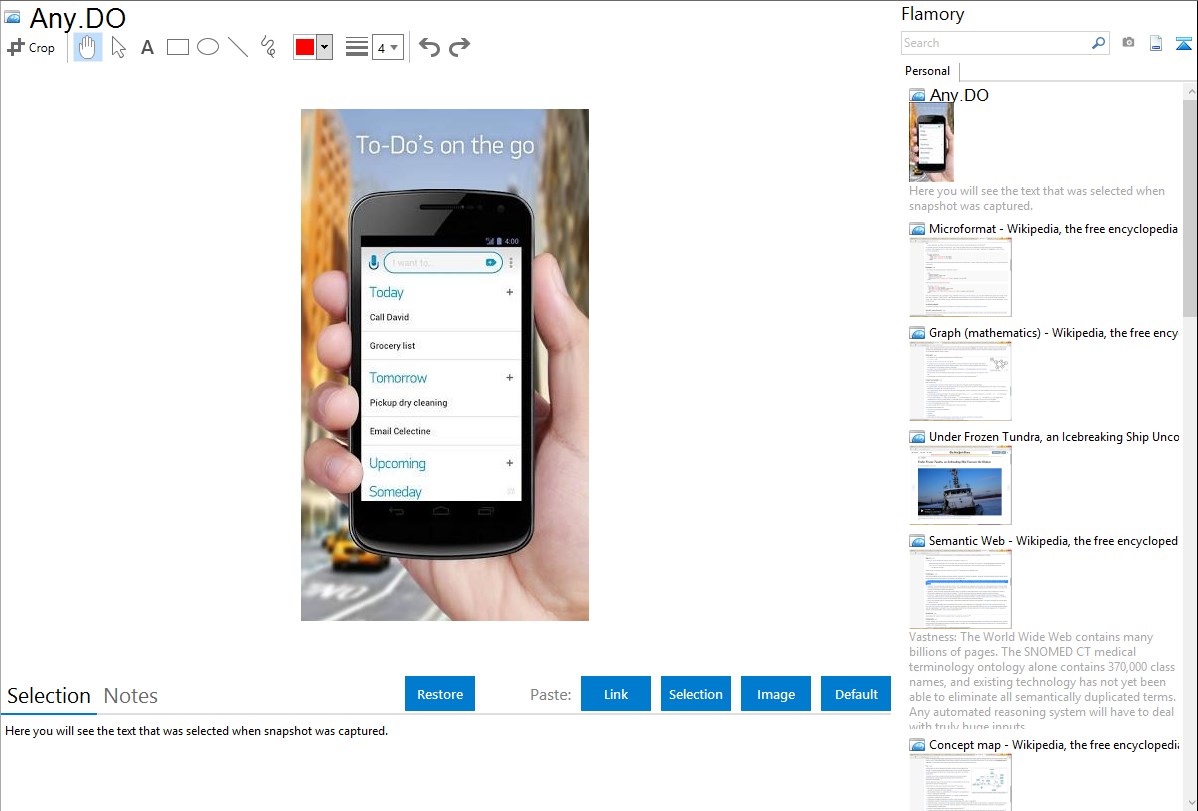
Task: Click the Under Frozen Tundra title
Action: 1054,436
